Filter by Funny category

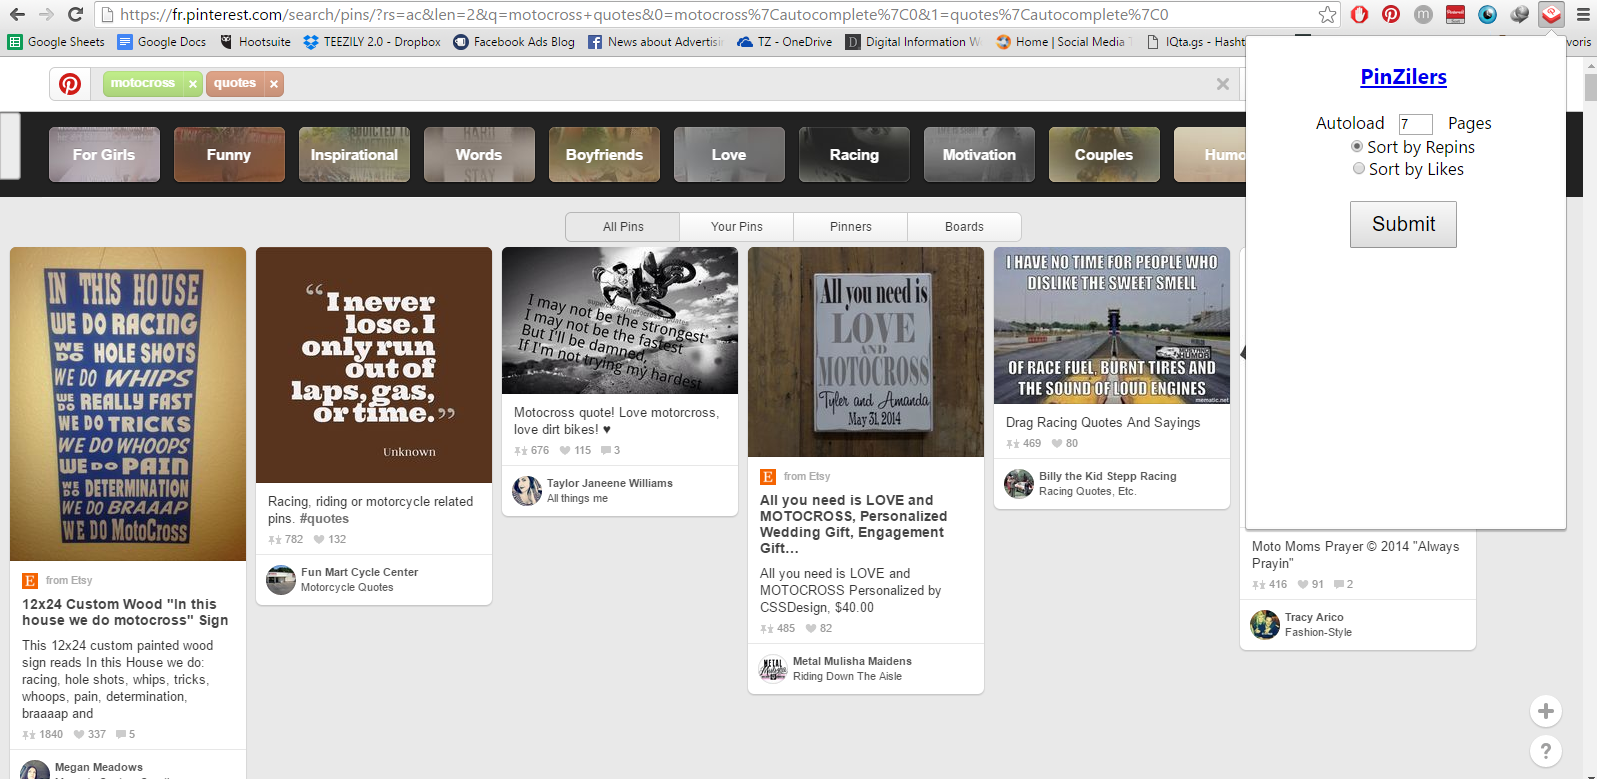pyautogui.click(x=229, y=155)
